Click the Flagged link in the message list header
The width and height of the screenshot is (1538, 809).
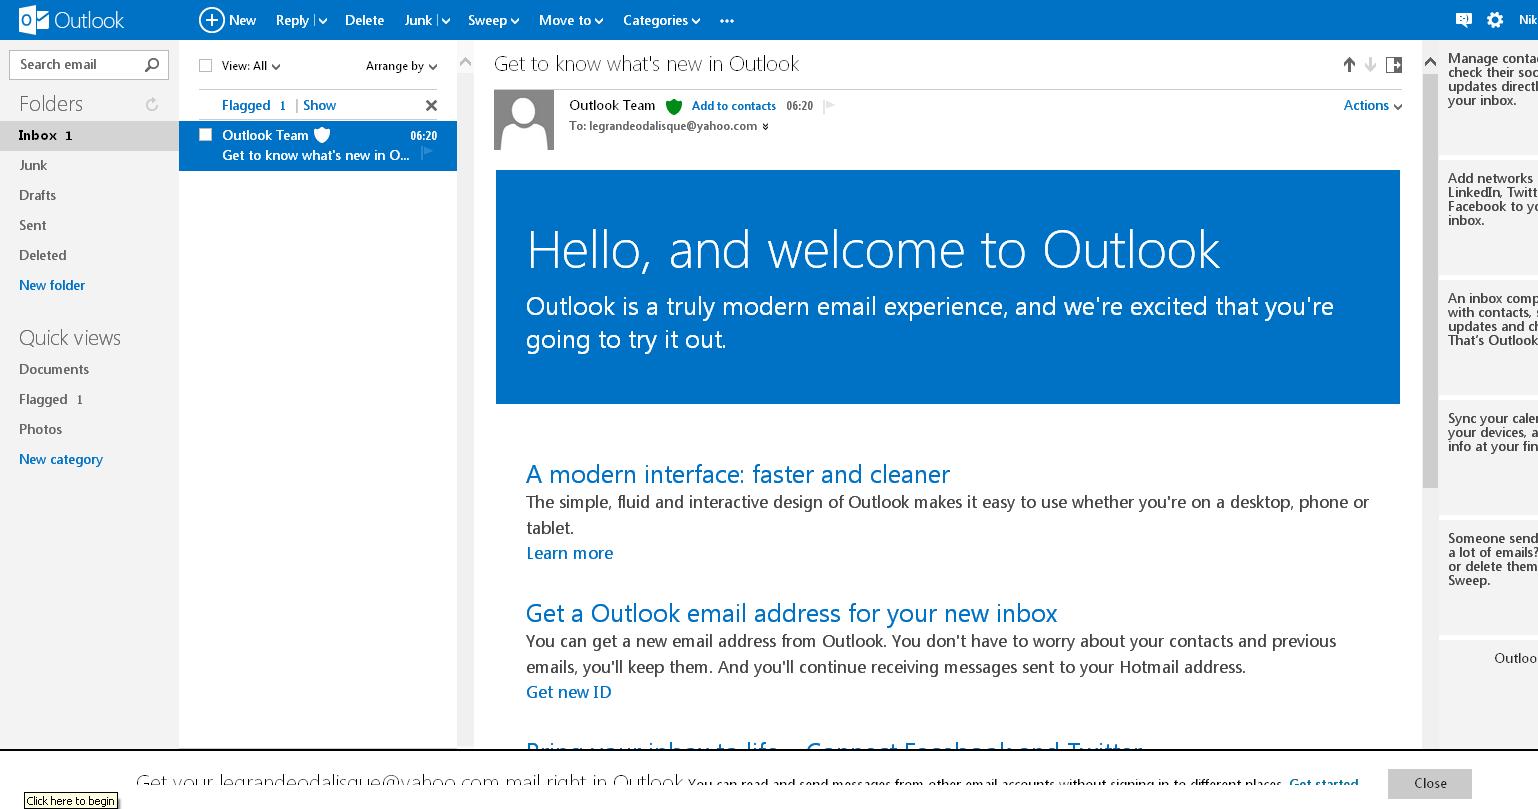246,105
